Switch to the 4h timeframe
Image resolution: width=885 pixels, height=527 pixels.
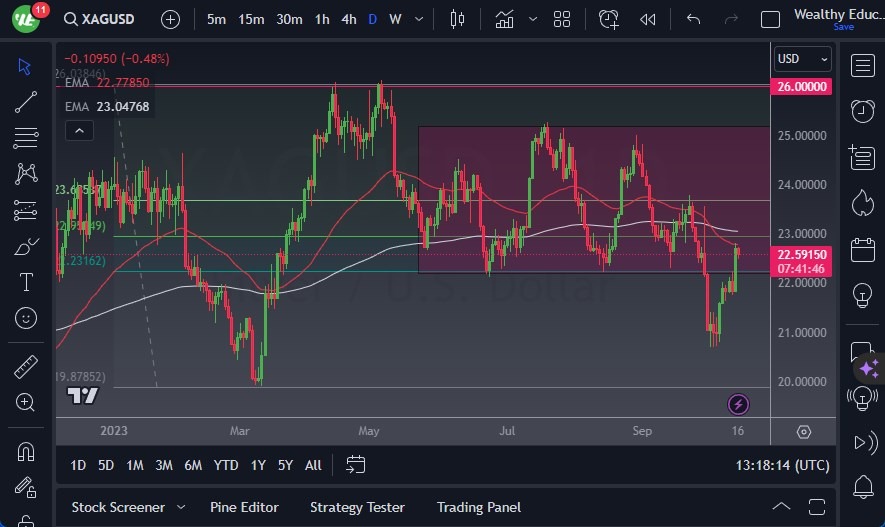click(348, 19)
